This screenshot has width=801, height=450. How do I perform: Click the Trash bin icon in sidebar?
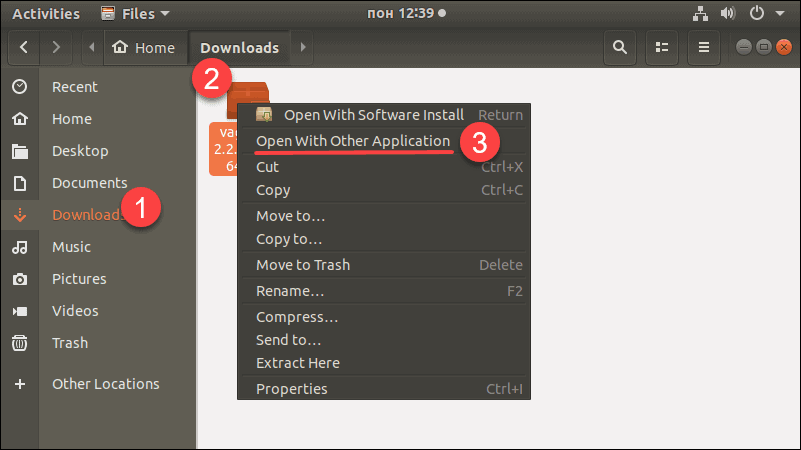tap(19, 343)
